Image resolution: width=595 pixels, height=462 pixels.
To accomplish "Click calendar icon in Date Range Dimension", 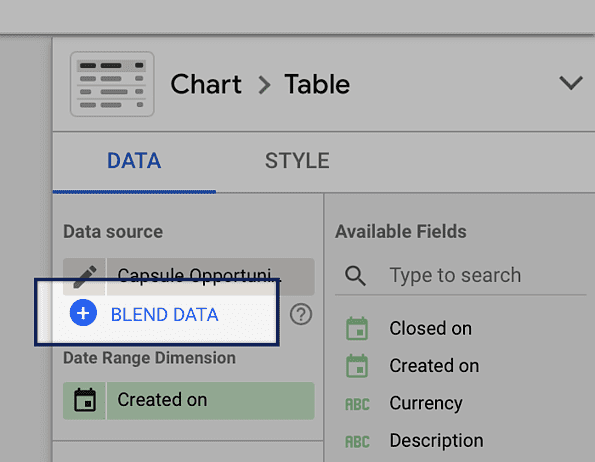I will [x=85, y=400].
